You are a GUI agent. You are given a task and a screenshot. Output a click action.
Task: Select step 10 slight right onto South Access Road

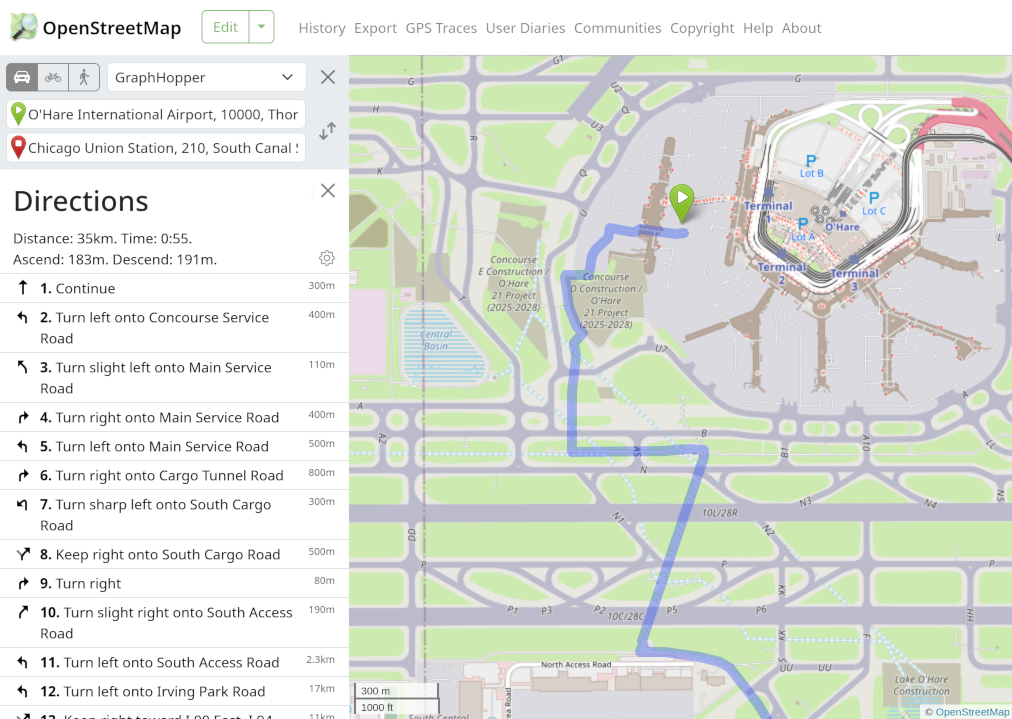(x=174, y=622)
